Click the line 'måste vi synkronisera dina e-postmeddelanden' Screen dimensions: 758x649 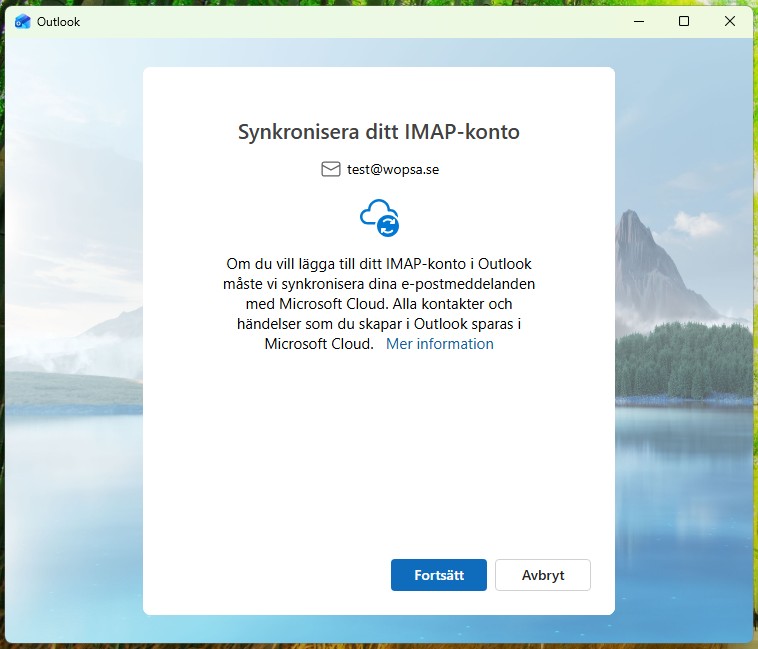click(x=378, y=284)
